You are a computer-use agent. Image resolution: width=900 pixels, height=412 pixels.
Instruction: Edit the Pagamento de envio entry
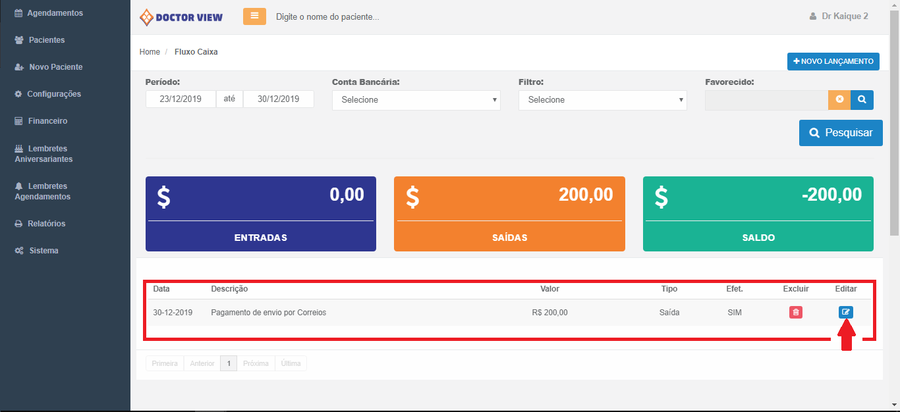(846, 312)
